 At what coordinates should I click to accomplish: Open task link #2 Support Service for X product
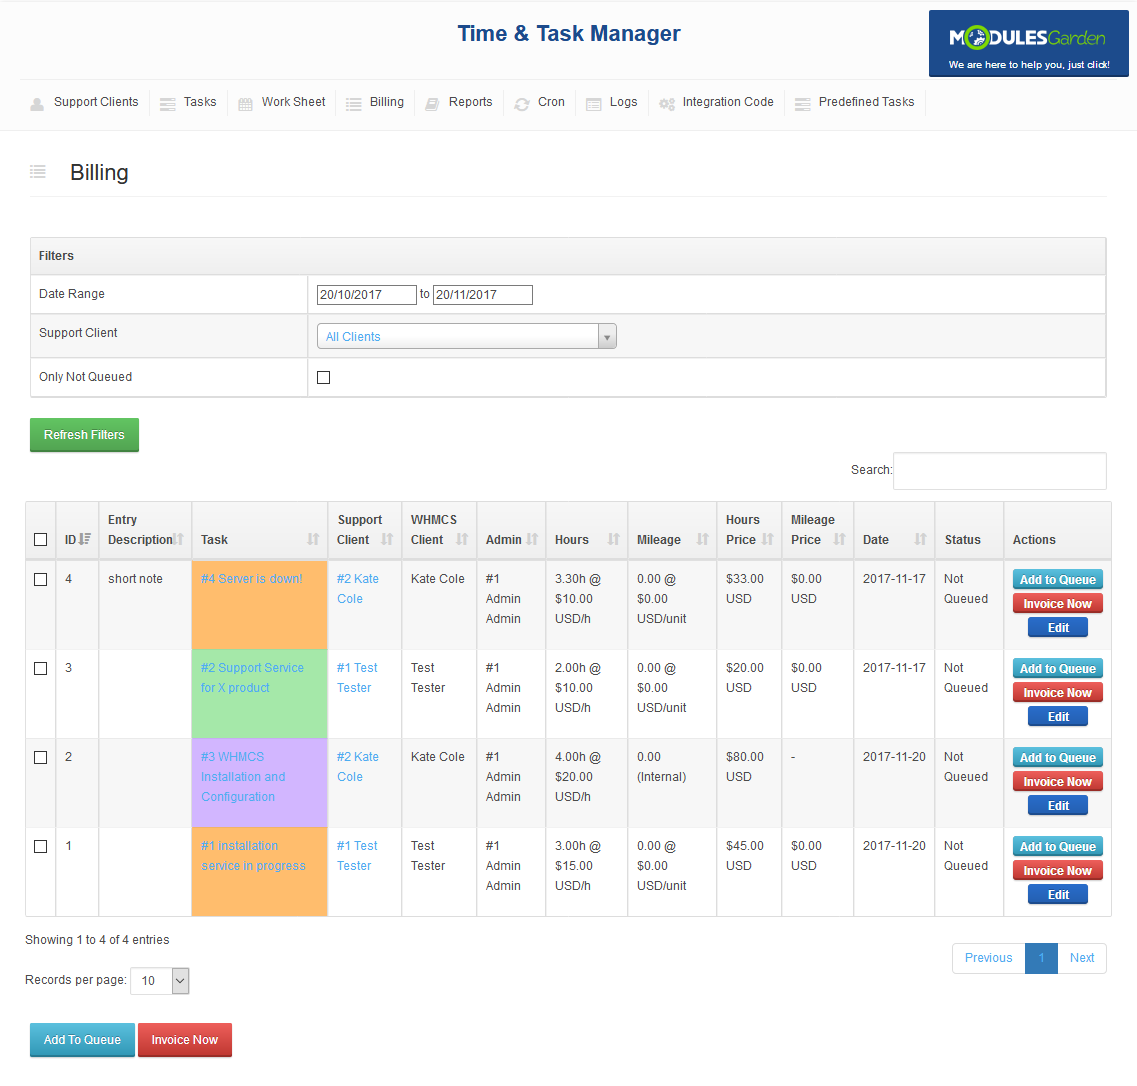252,678
